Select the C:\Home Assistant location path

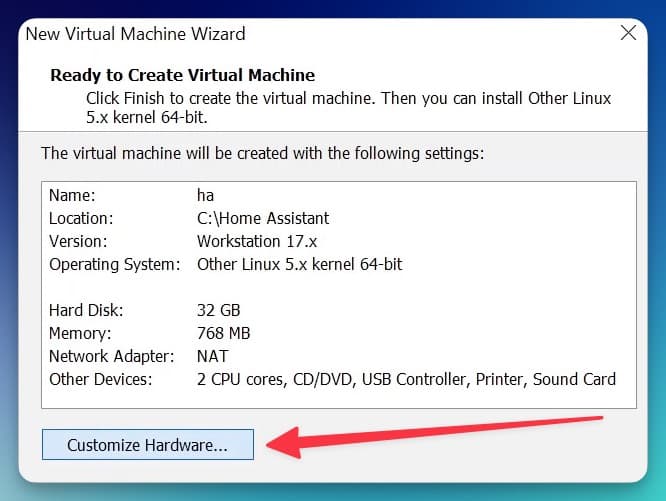coord(263,218)
